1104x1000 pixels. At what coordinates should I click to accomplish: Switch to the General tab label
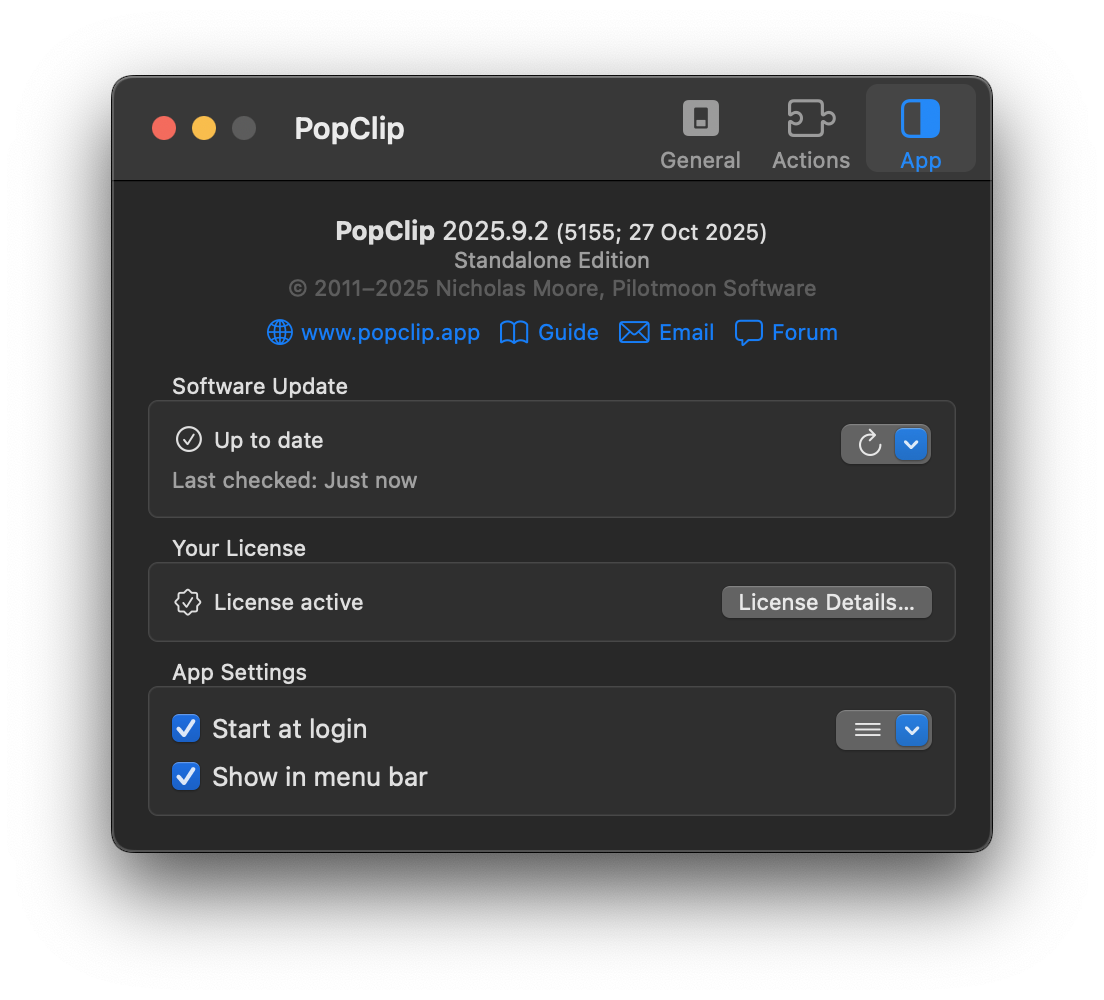(700, 160)
